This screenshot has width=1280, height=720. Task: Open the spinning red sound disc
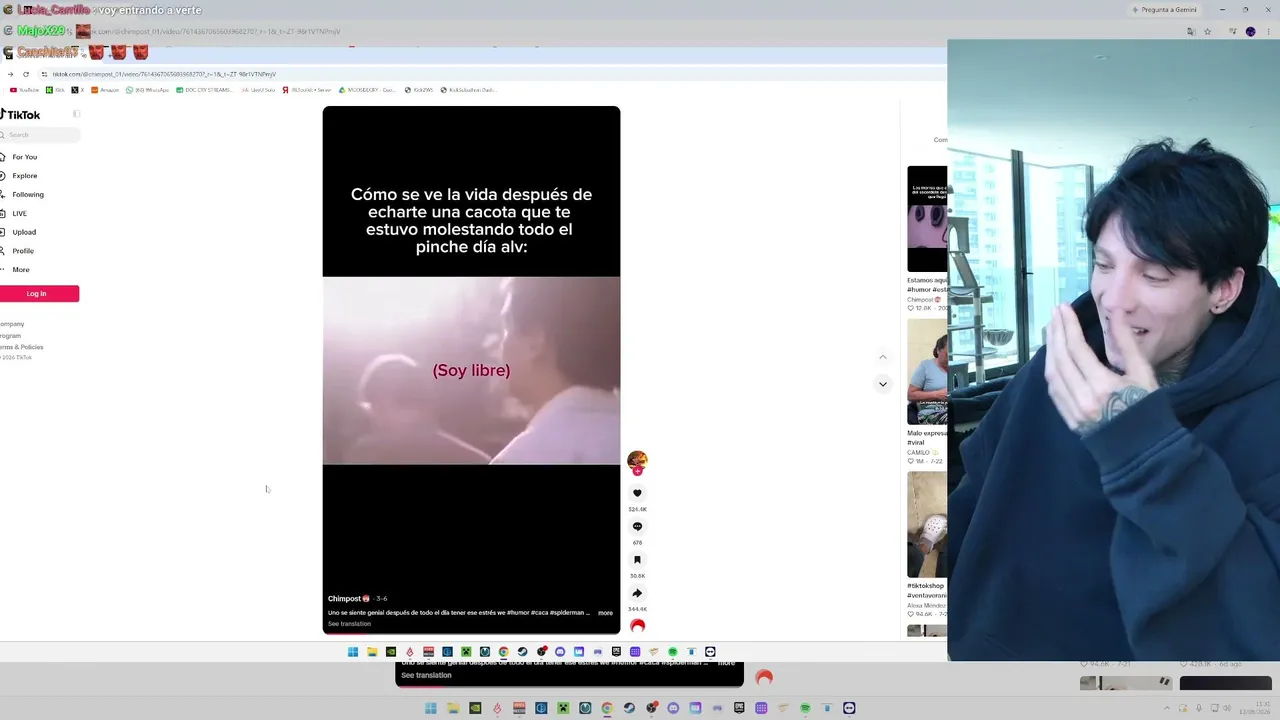(x=637, y=626)
